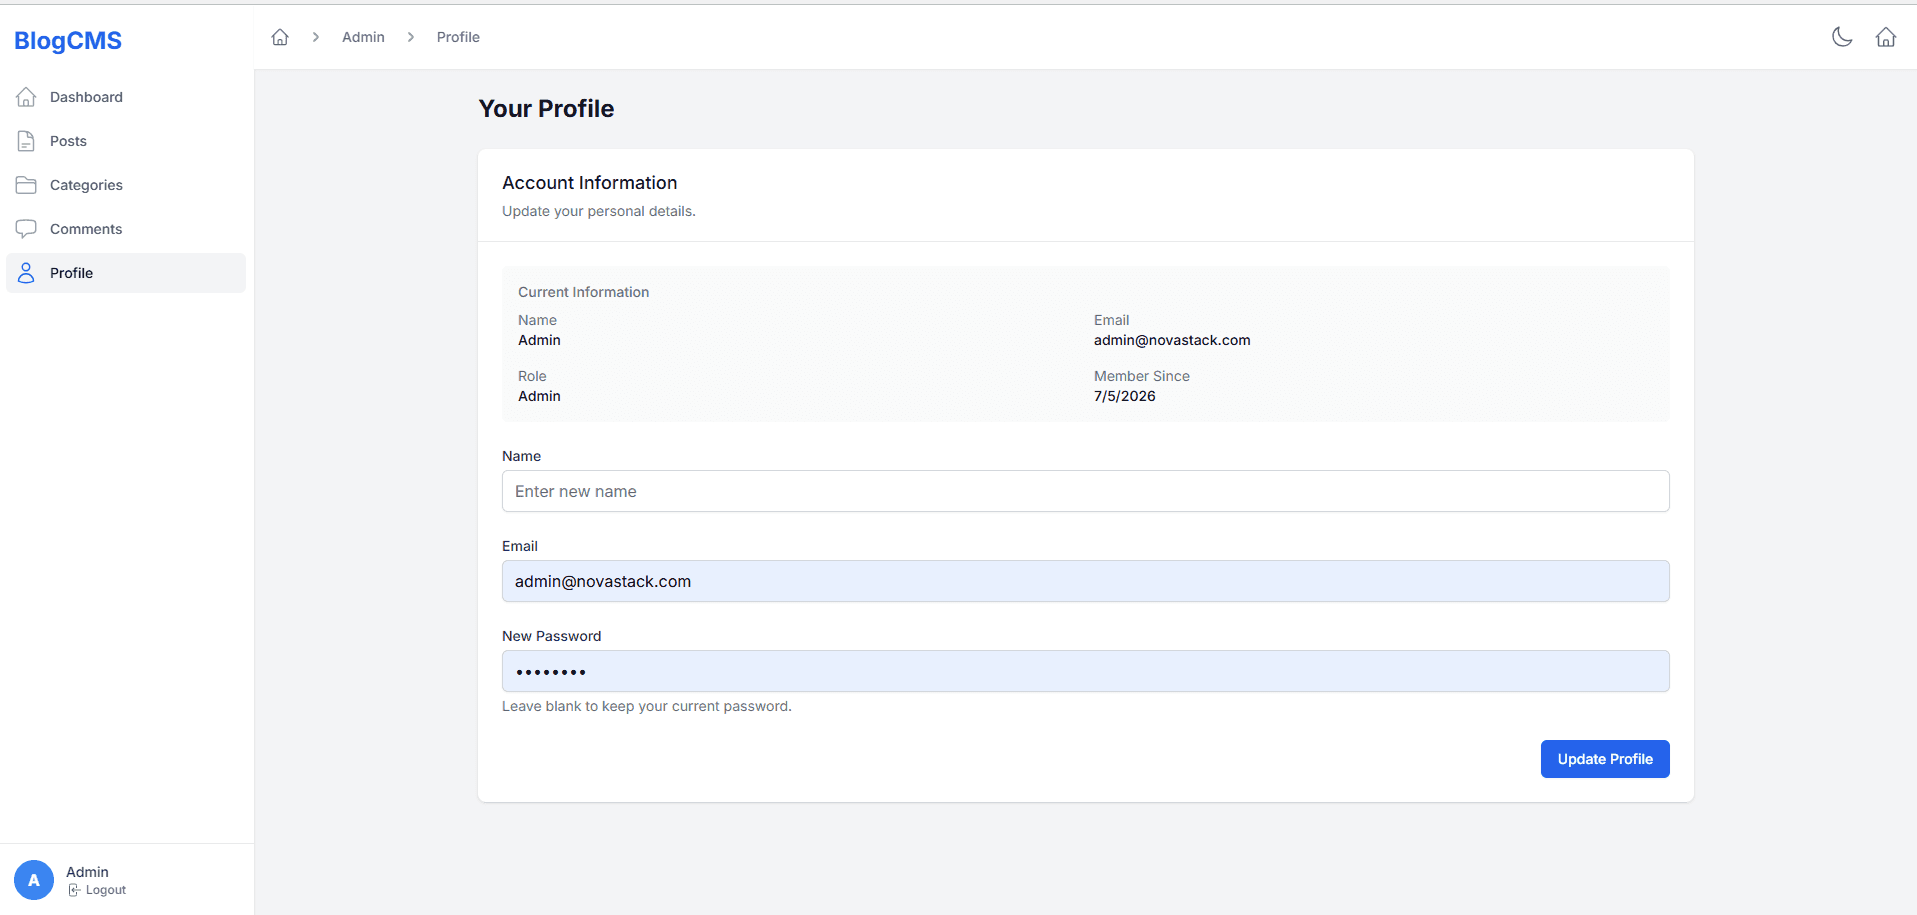Screen dimensions: 1917x915
Task: Select Profile in the sidebar
Action: 126,273
